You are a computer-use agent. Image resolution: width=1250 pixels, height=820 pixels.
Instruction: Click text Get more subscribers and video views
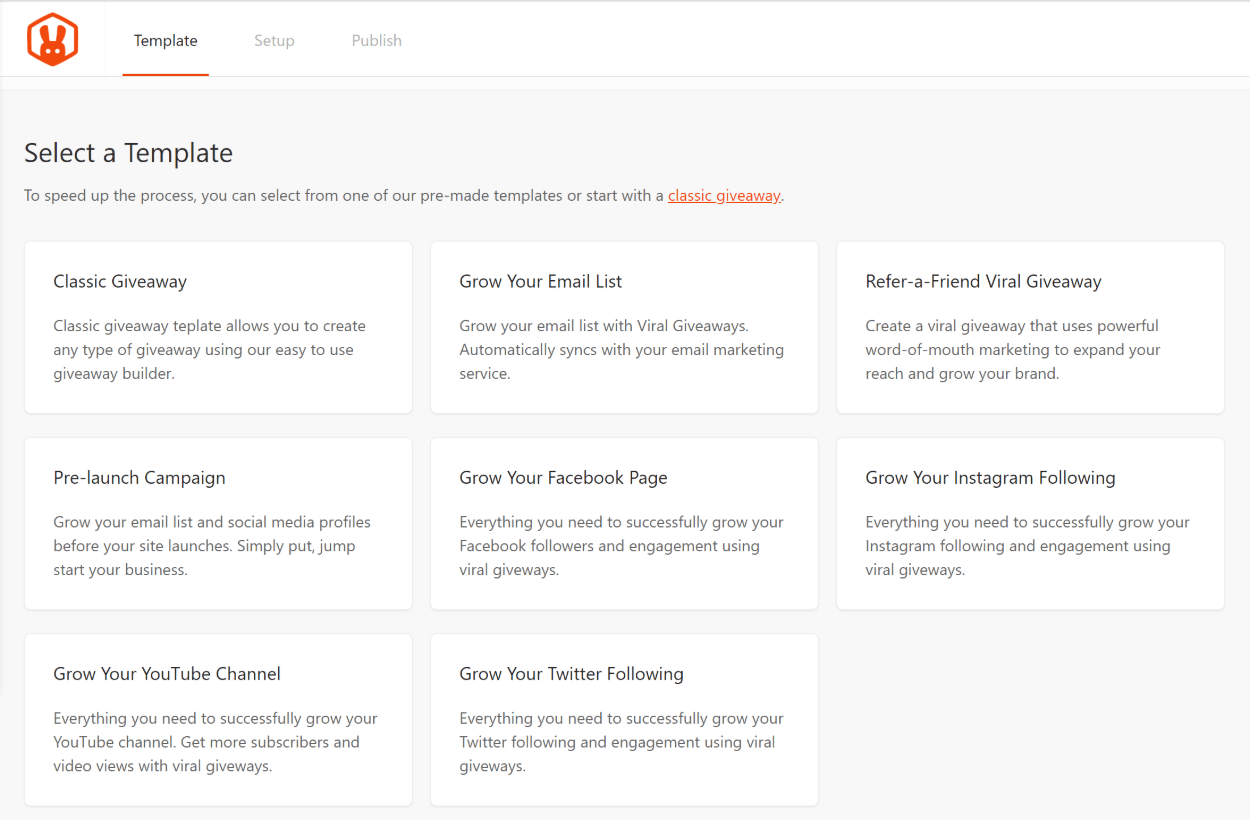(x=207, y=754)
